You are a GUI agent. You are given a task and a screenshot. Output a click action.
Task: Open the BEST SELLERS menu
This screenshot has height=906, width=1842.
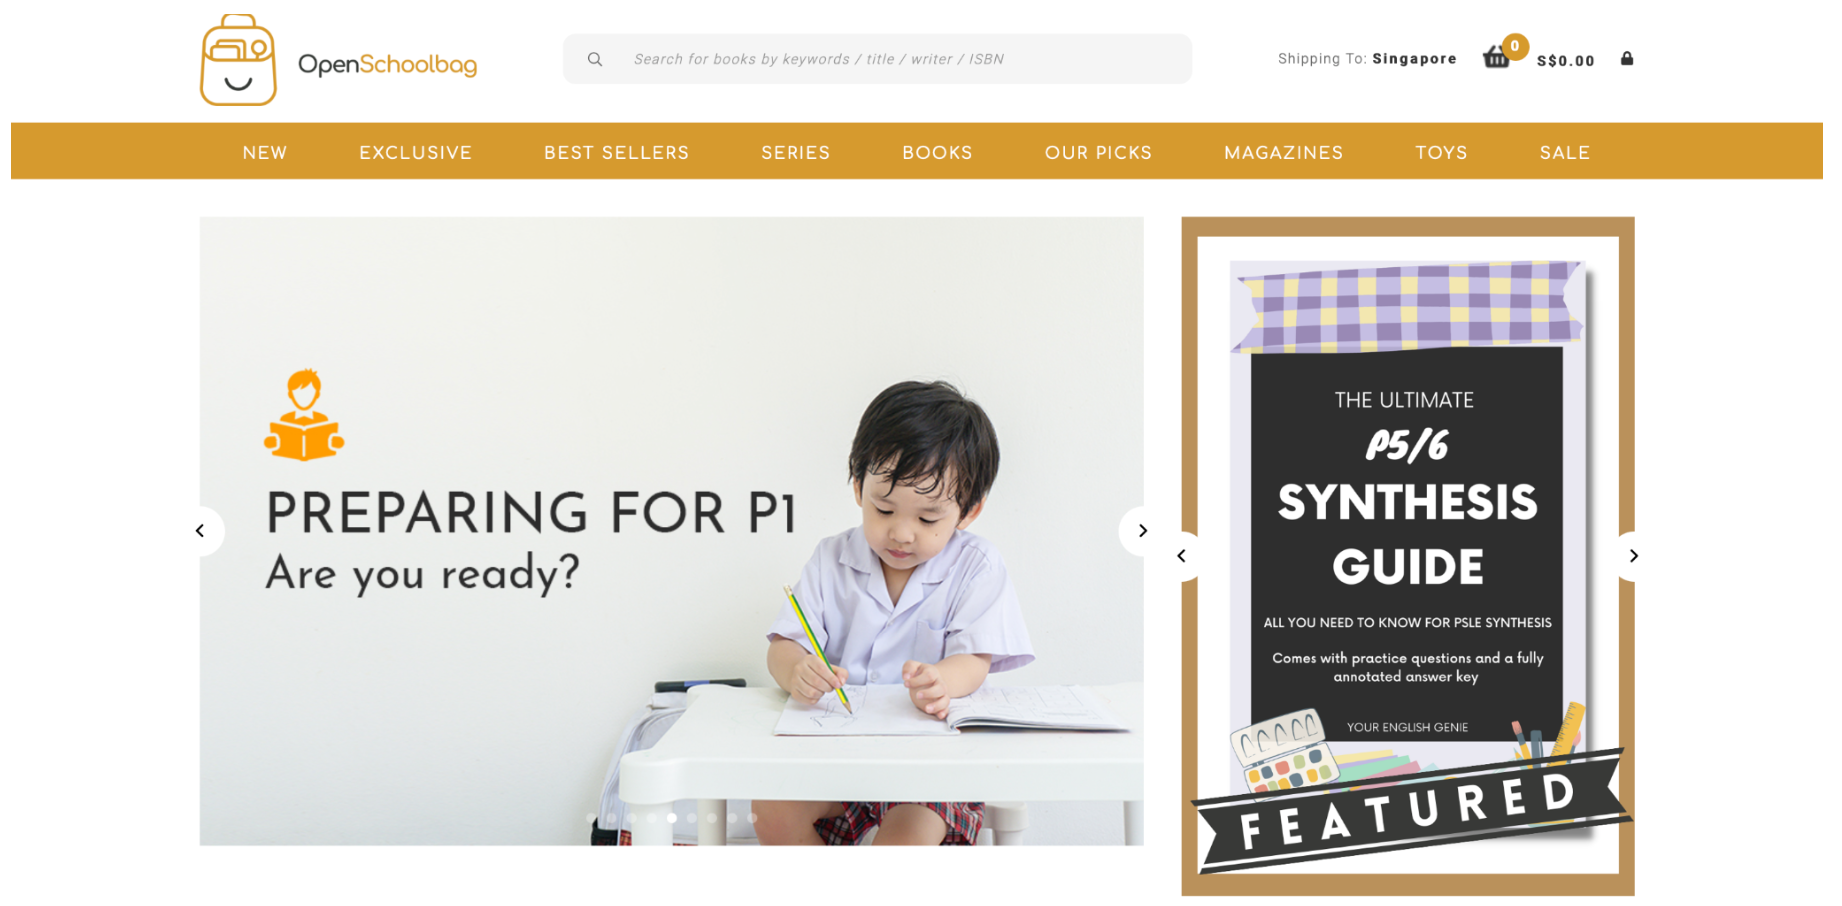coord(616,152)
